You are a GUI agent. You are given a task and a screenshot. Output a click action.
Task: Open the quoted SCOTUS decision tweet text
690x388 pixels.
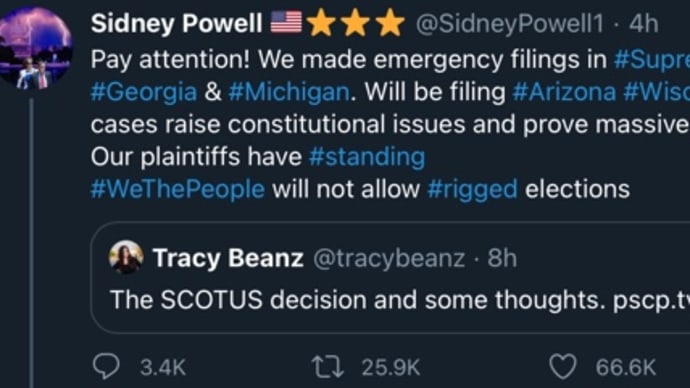[x=400, y=300]
